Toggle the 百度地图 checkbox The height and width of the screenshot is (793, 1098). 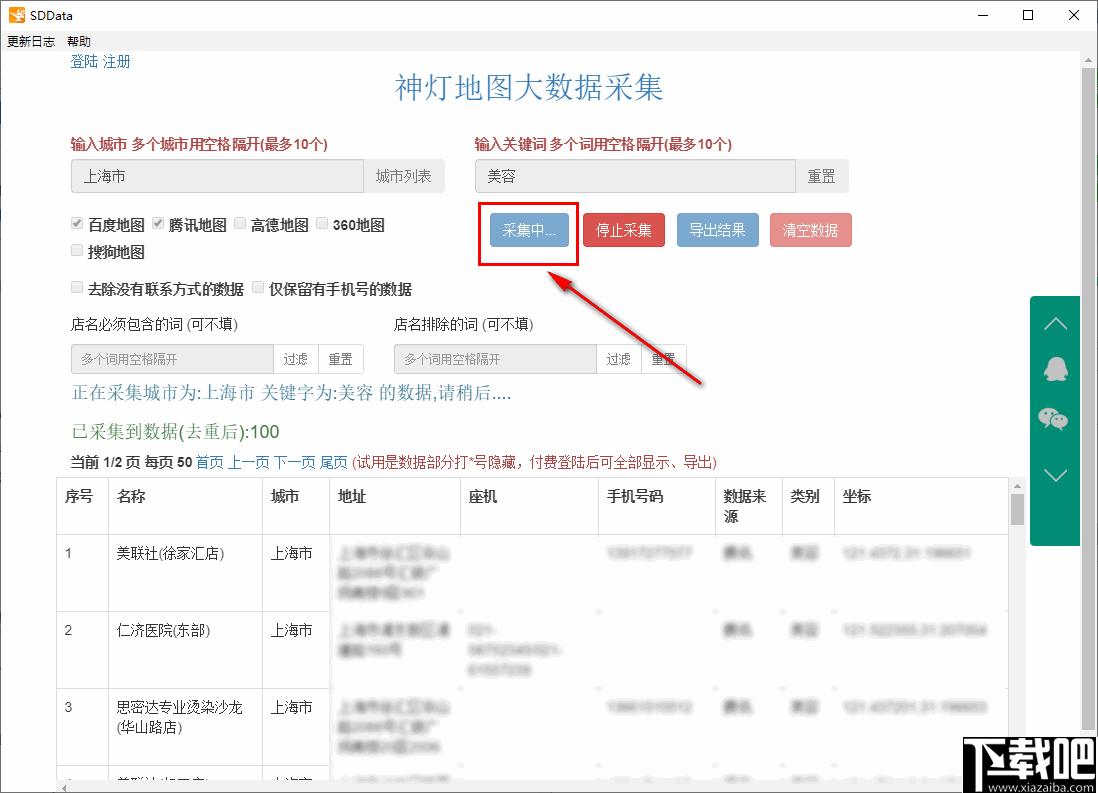pyautogui.click(x=77, y=223)
